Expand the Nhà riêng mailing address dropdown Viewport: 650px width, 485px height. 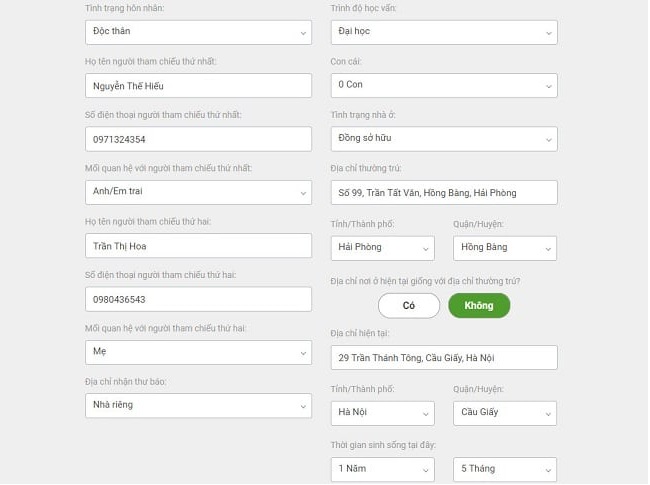click(197, 405)
